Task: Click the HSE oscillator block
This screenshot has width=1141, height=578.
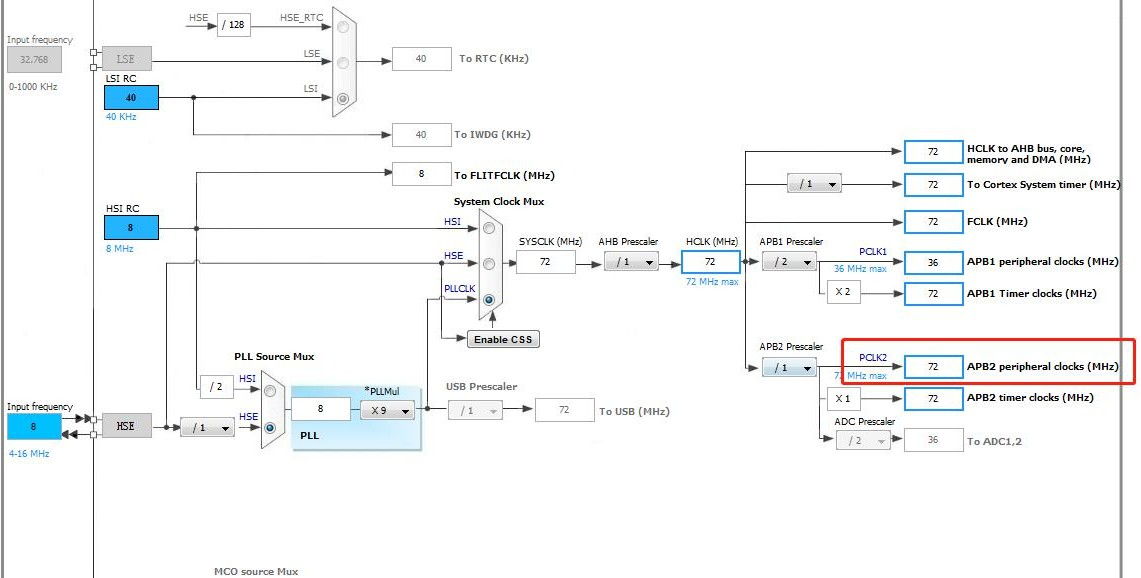Action: pos(127,426)
